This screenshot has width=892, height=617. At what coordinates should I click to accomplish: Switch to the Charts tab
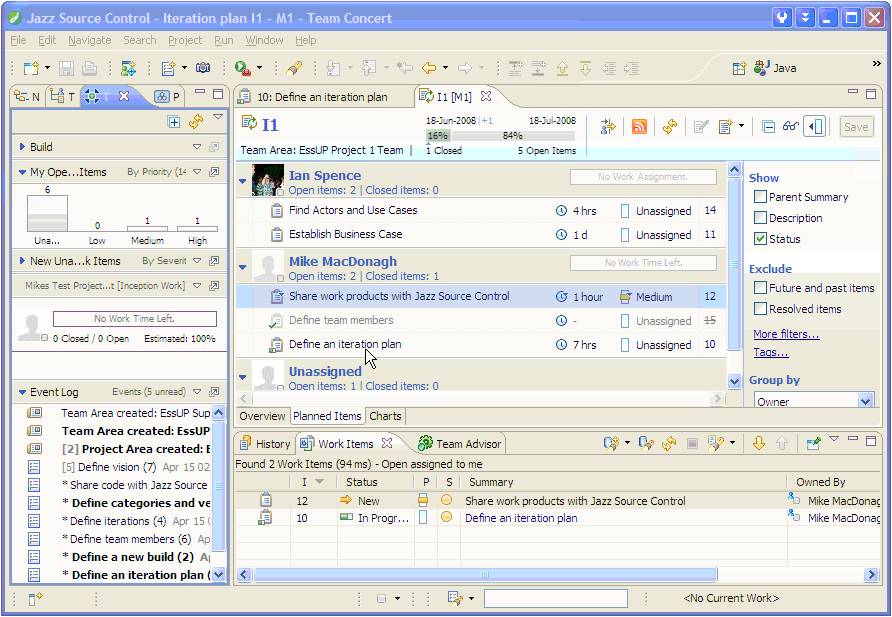(385, 416)
